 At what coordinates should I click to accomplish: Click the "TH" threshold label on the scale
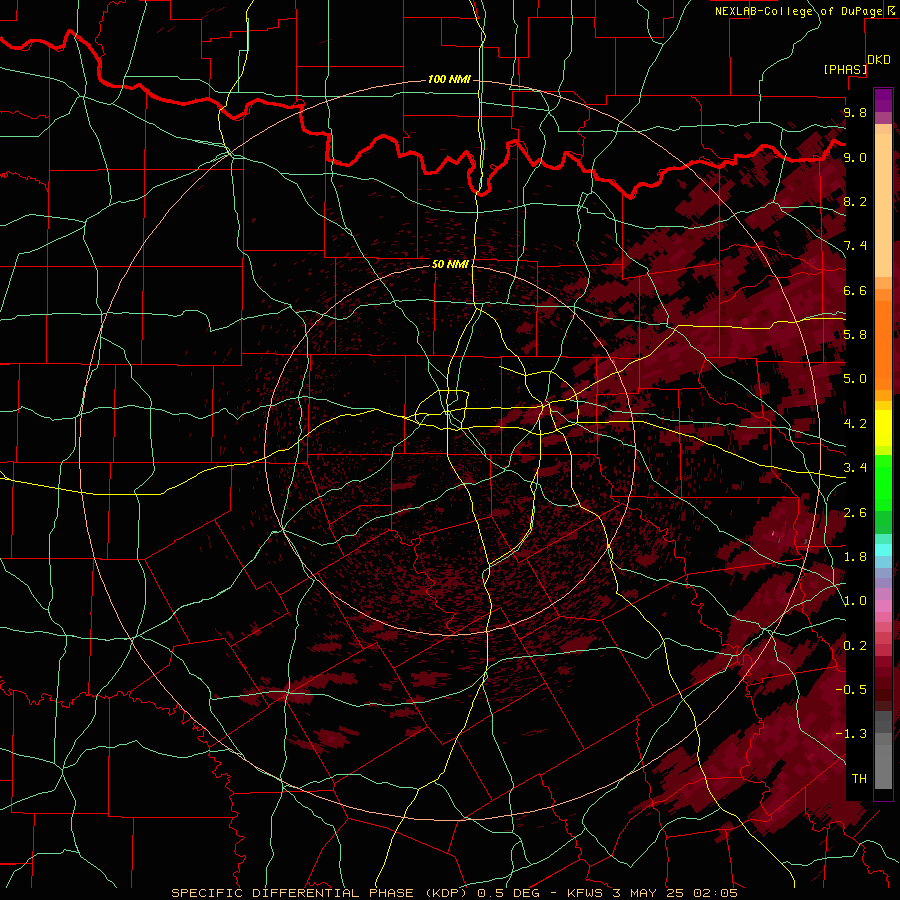(859, 778)
